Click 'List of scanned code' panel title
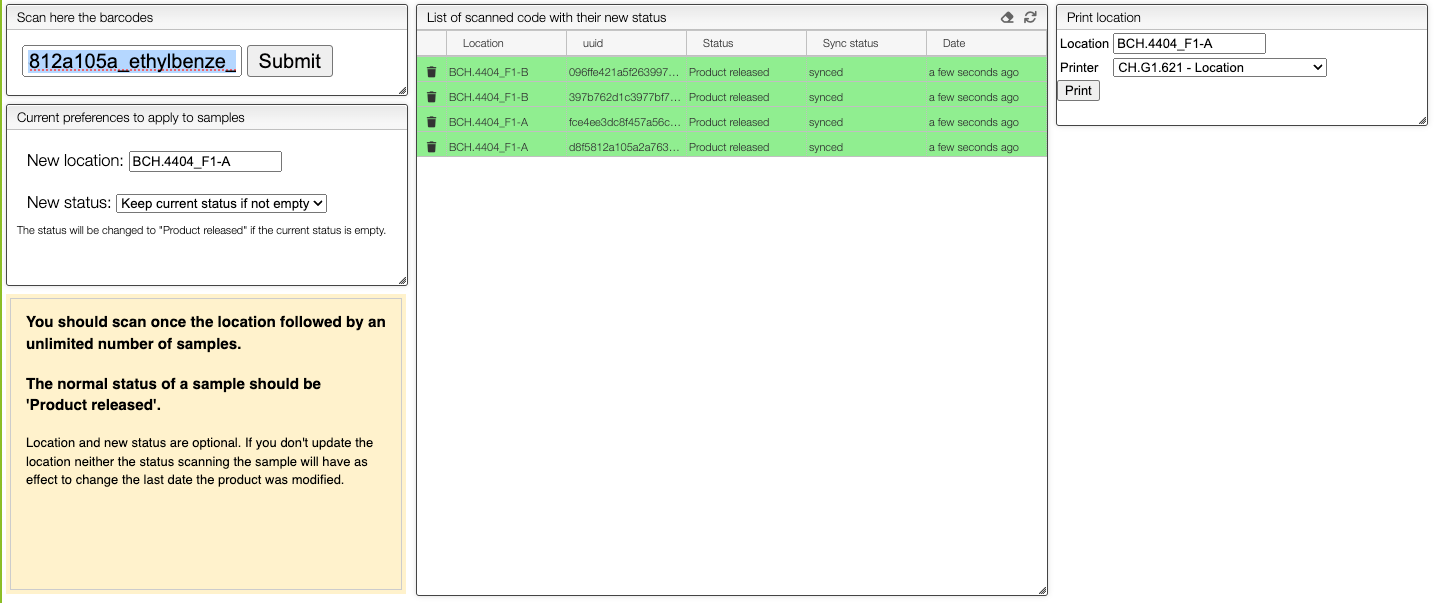Screen dimensions: 1440x603 point(546,17)
